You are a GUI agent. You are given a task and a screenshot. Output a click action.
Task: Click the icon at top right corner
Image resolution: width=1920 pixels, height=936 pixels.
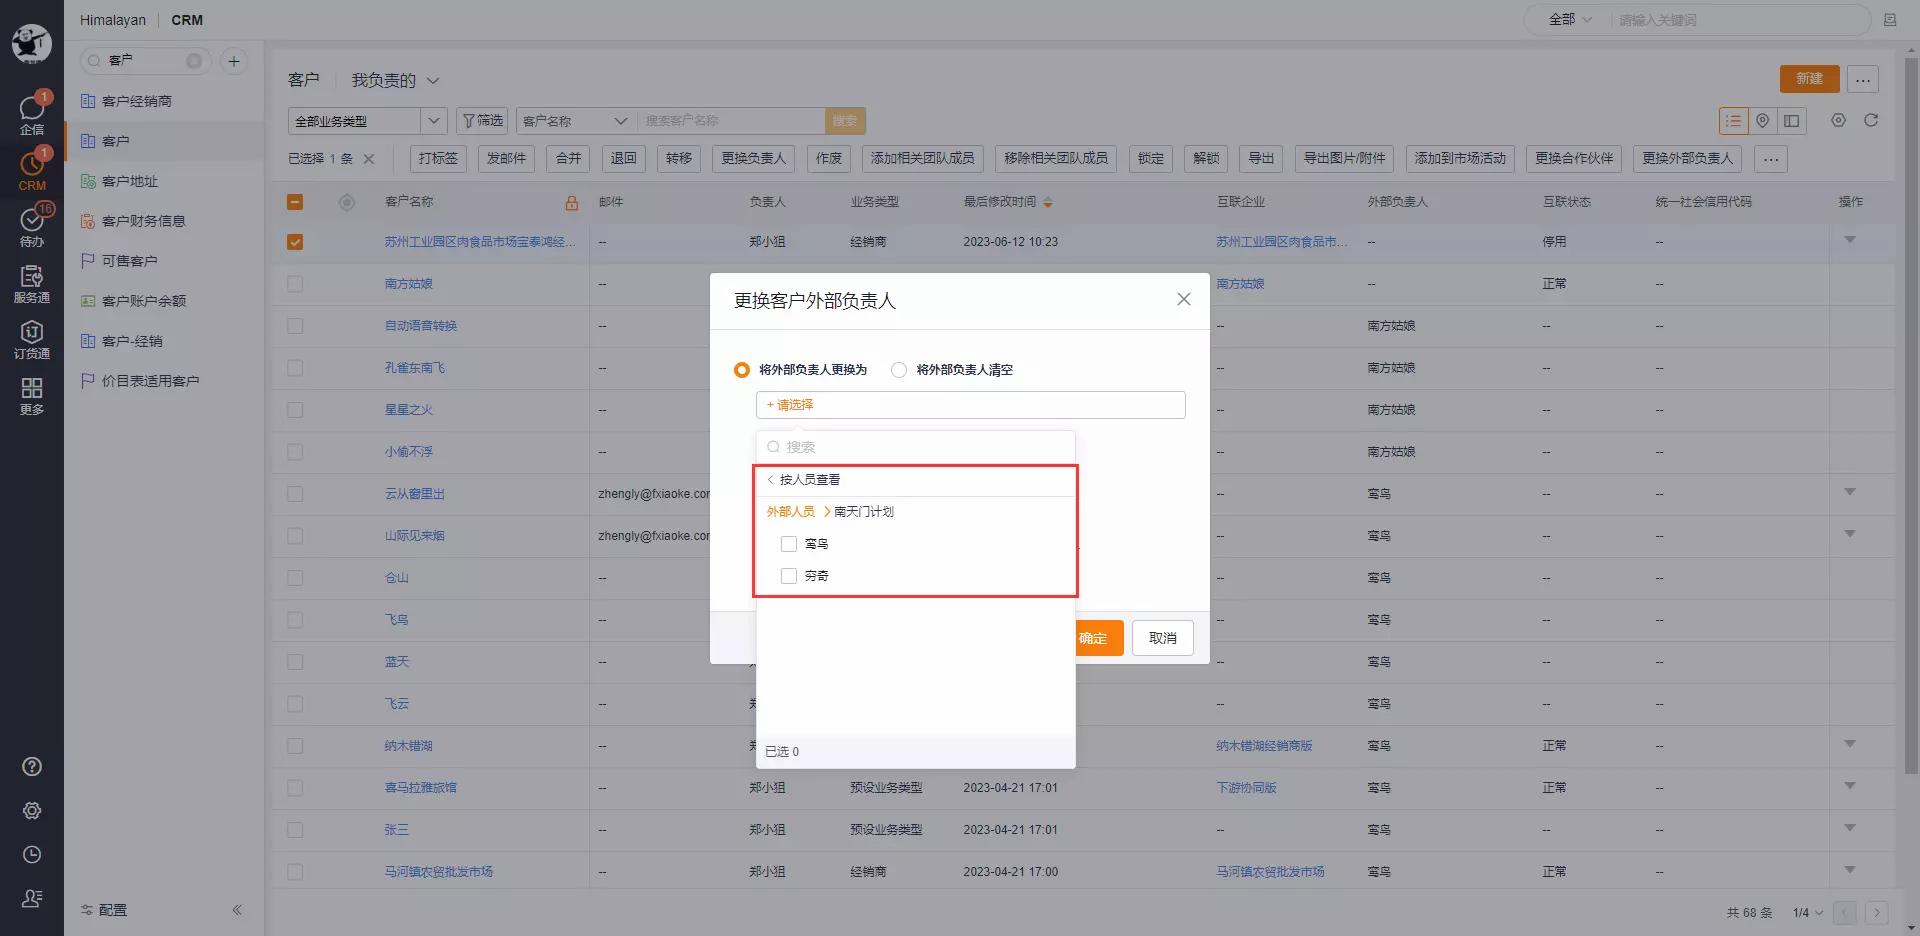(1890, 20)
